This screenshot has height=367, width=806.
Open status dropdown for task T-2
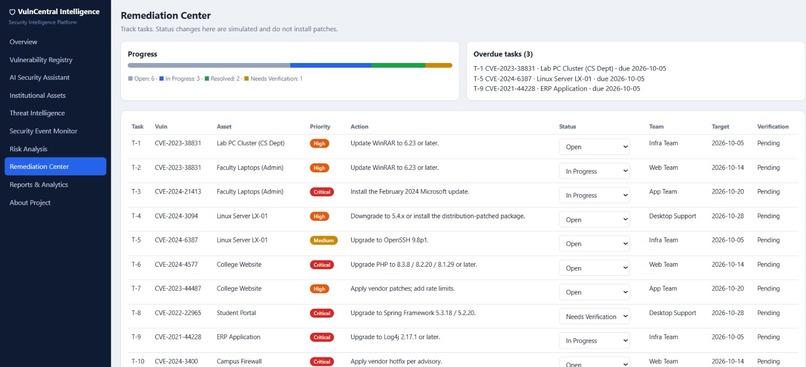595,171
